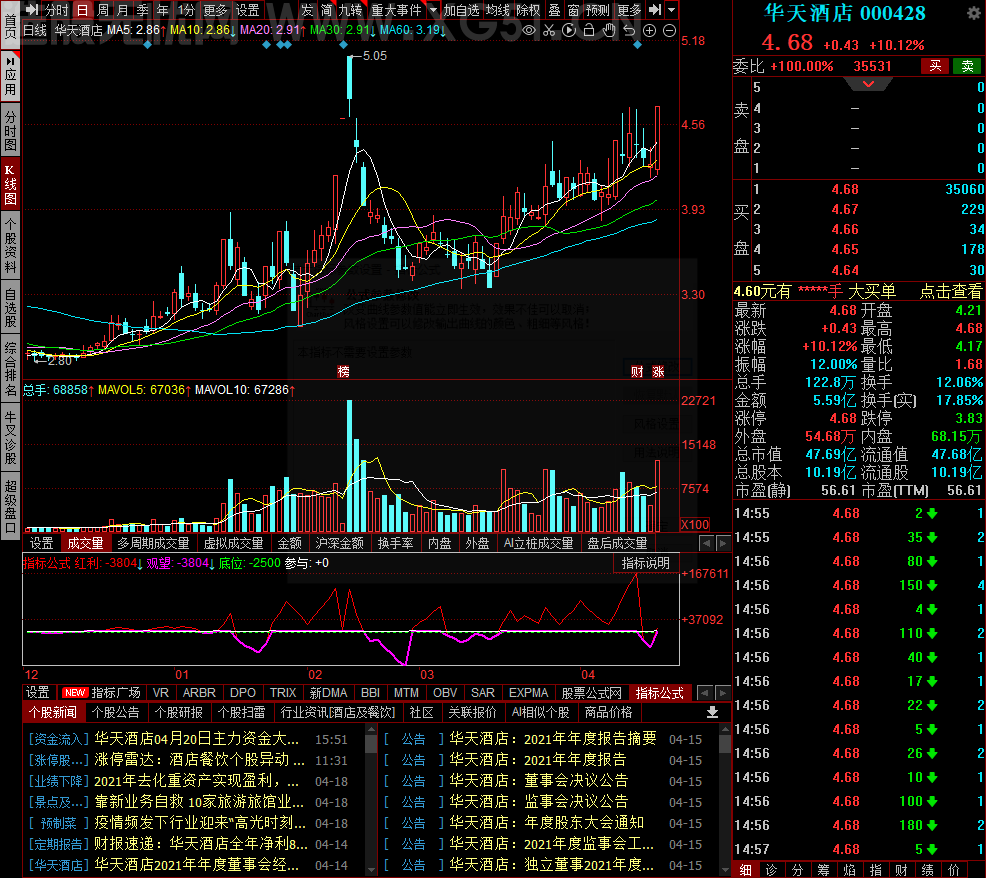Viewport: 986px width, 878px height.
Task: Toggle 叠 overlay button
Action: 554,10
